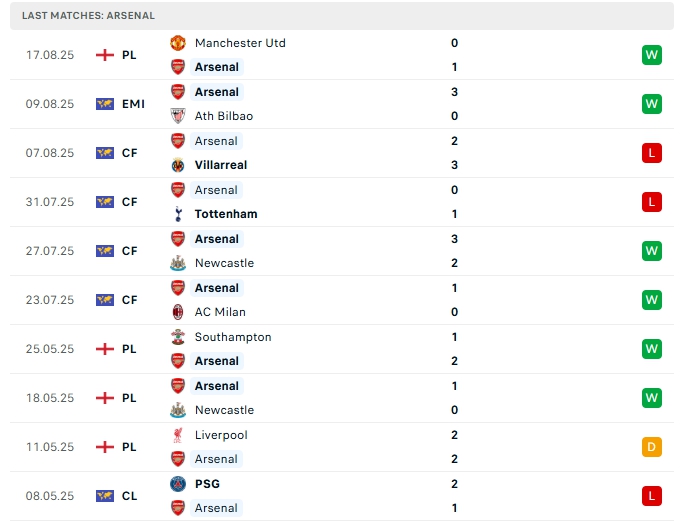Image resolution: width=684 pixels, height=521 pixels.
Task: Click the L badge for PSG match
Action: click(652, 496)
